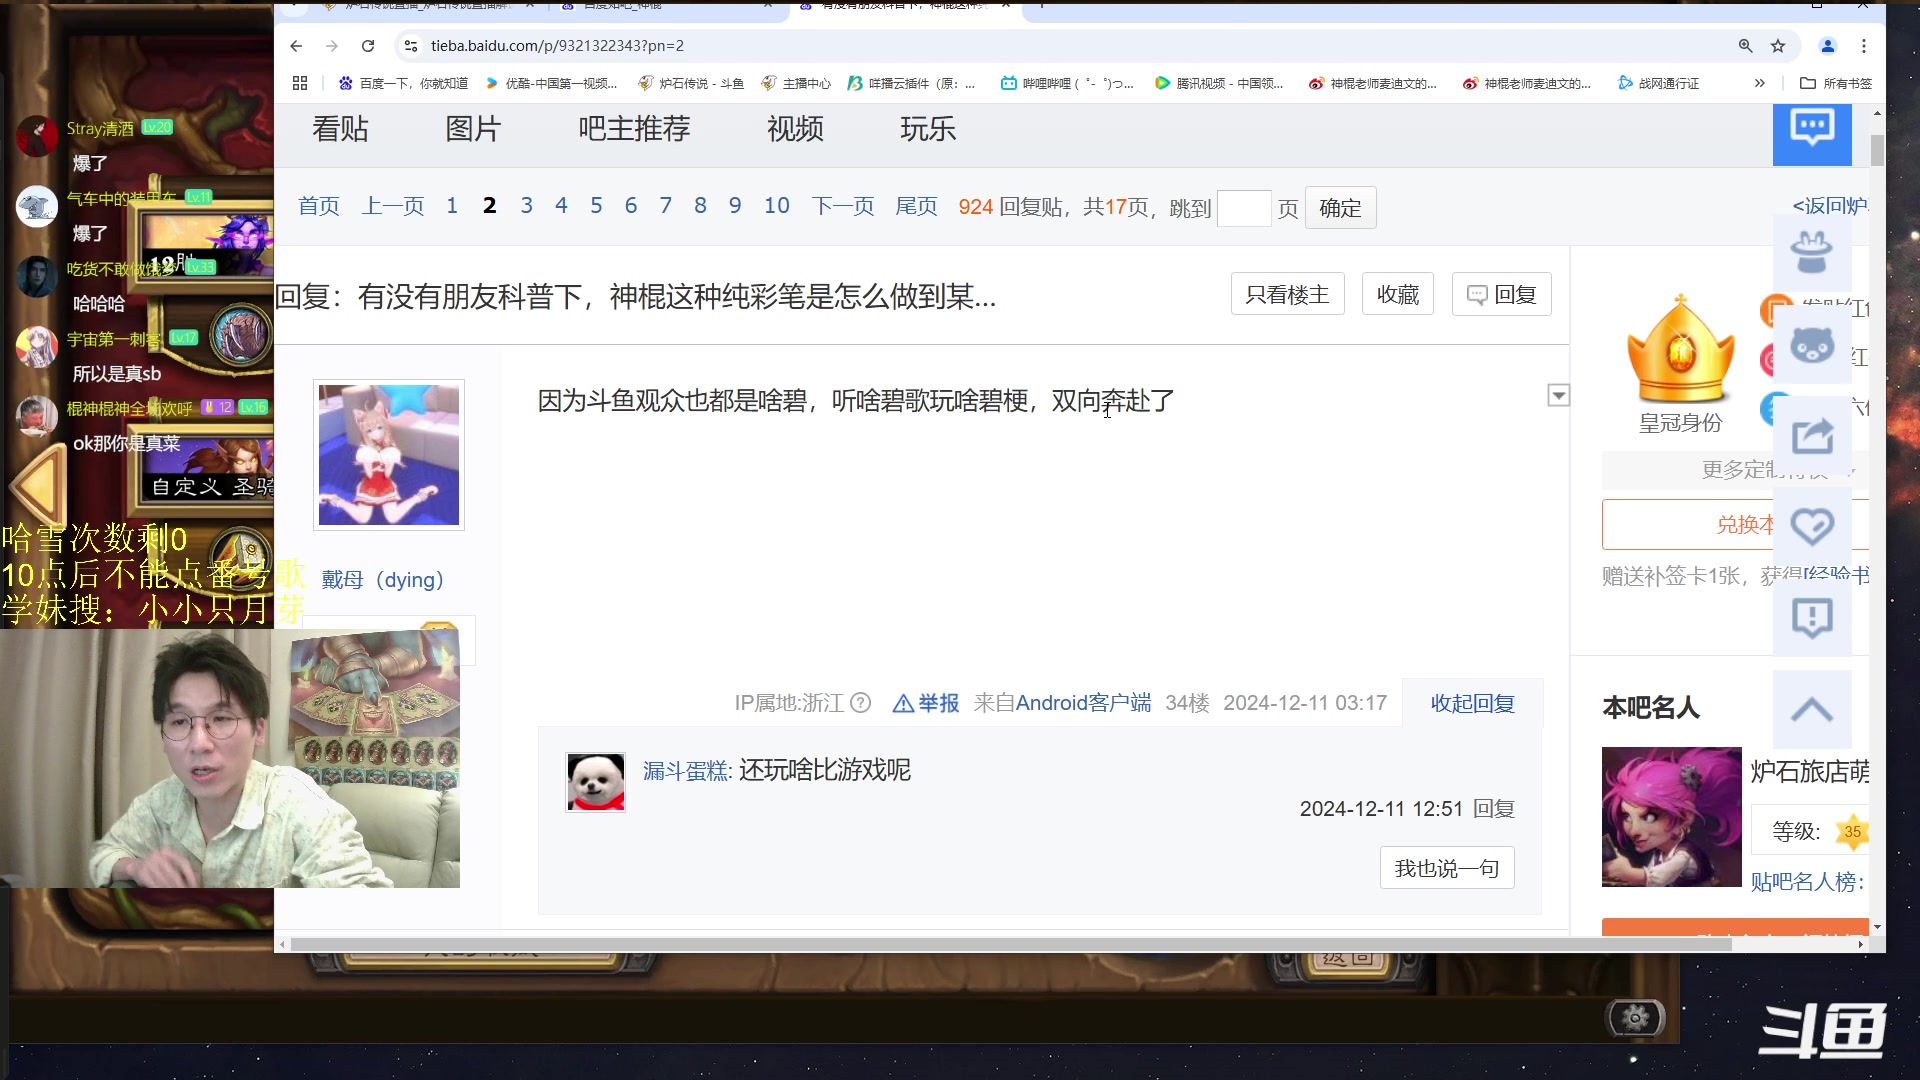Go to 上一页

pyautogui.click(x=393, y=207)
